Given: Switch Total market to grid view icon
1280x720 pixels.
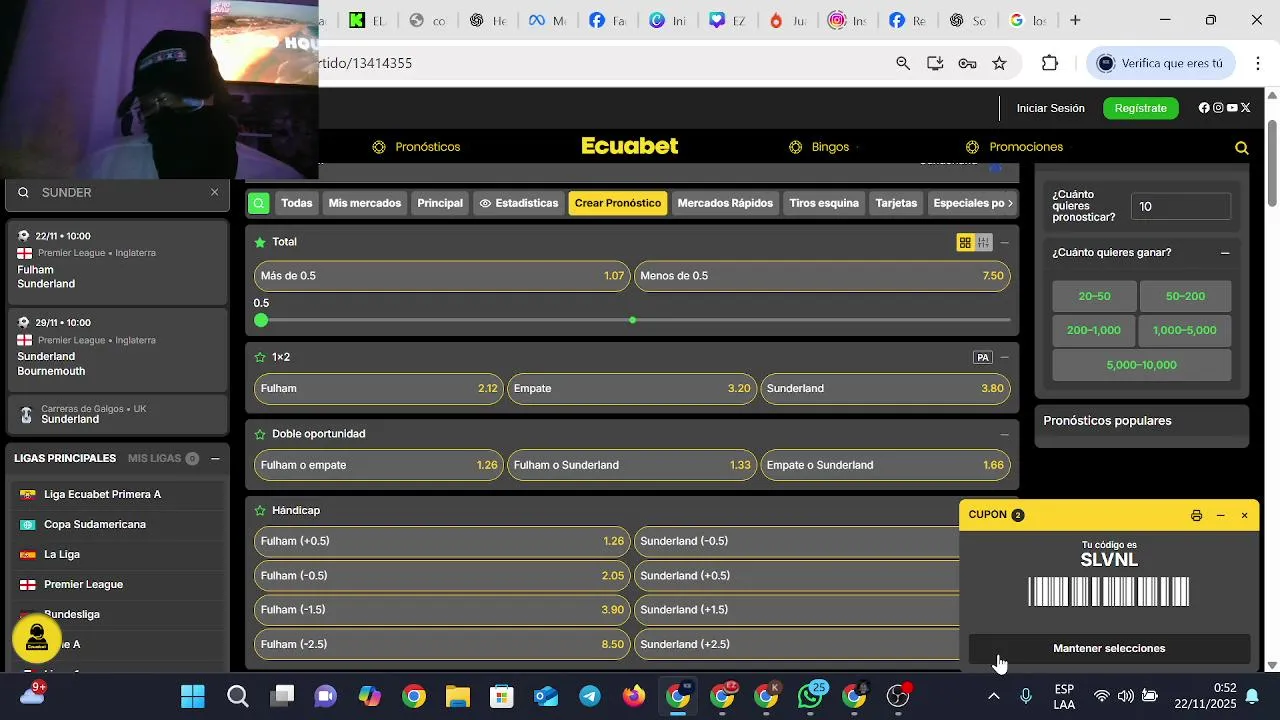Looking at the screenshot, I should point(965,242).
